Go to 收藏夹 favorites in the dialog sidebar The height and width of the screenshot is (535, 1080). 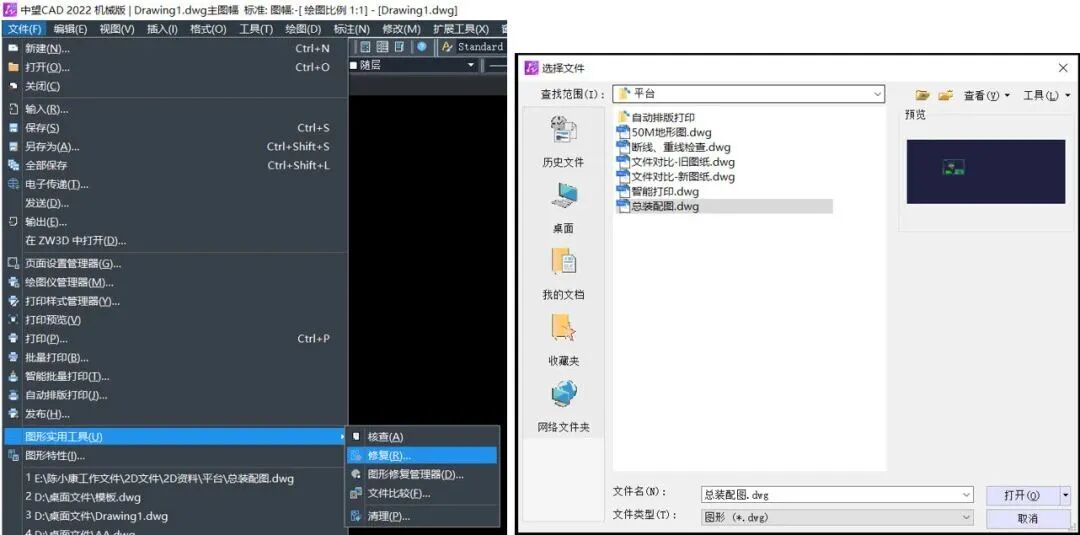coord(563,340)
